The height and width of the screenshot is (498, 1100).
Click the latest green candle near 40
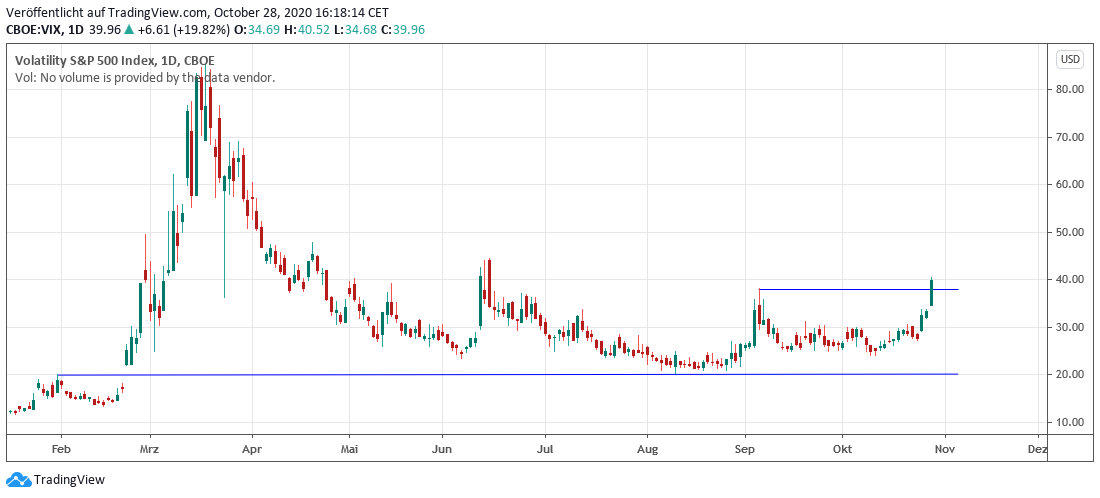[x=931, y=292]
